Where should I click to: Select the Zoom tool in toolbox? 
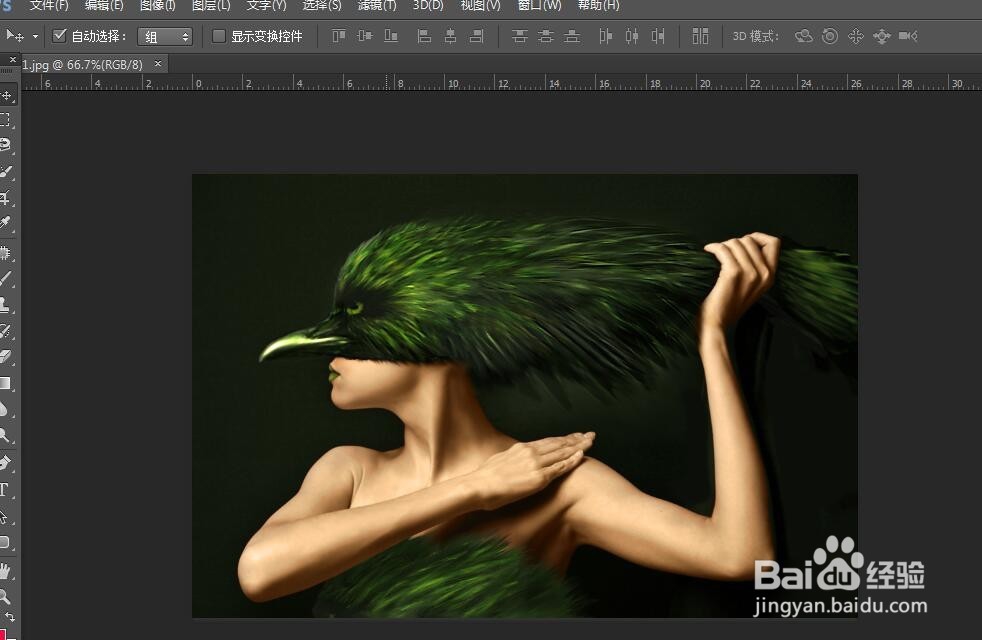click(5, 596)
